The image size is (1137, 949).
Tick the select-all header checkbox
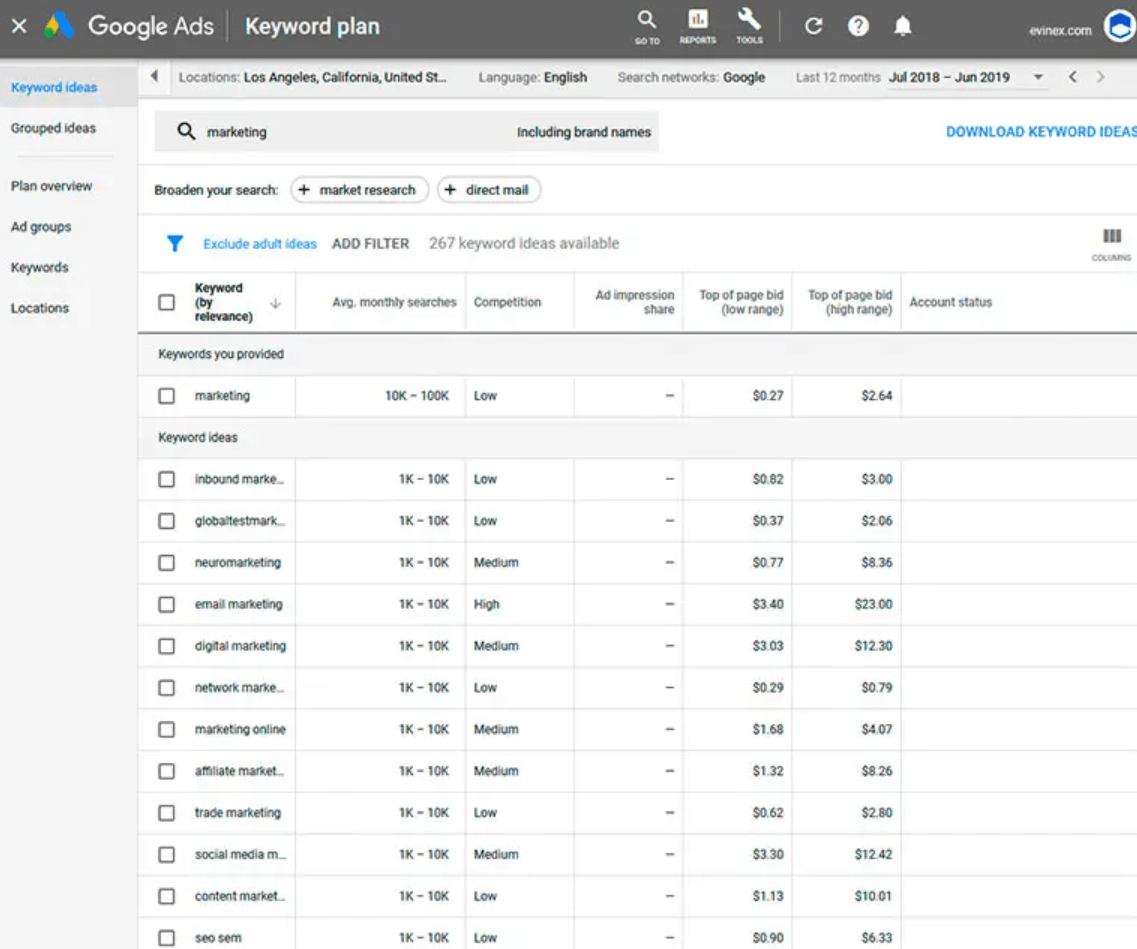point(167,302)
